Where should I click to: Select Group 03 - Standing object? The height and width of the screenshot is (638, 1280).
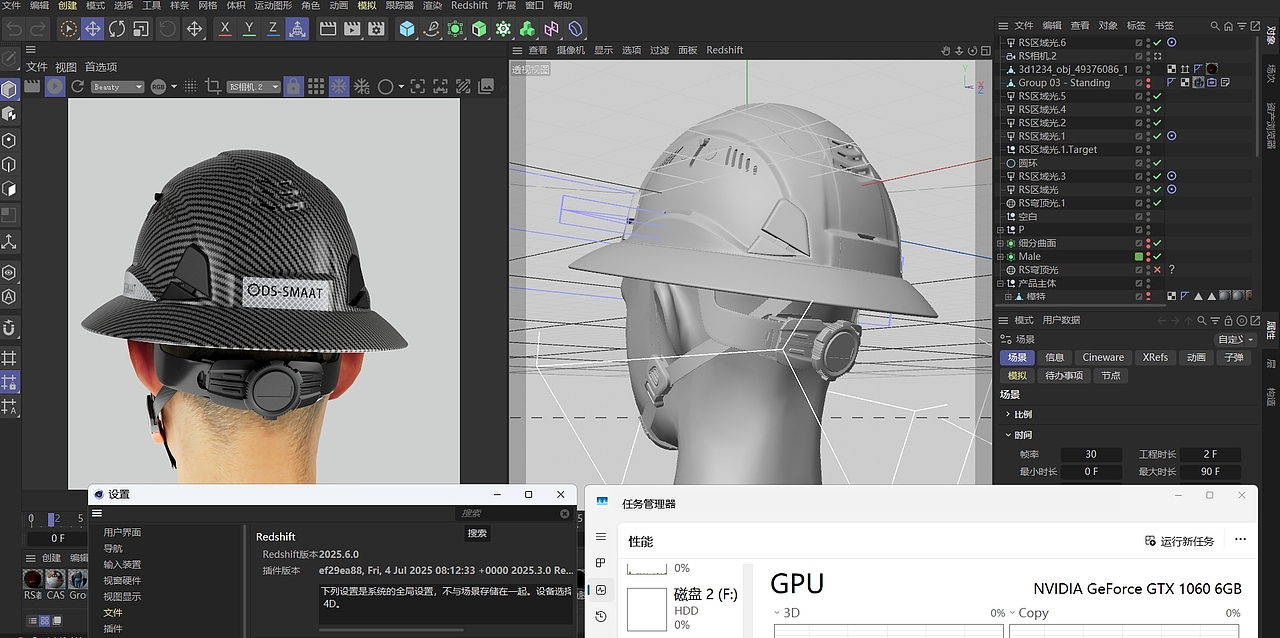click(1064, 83)
